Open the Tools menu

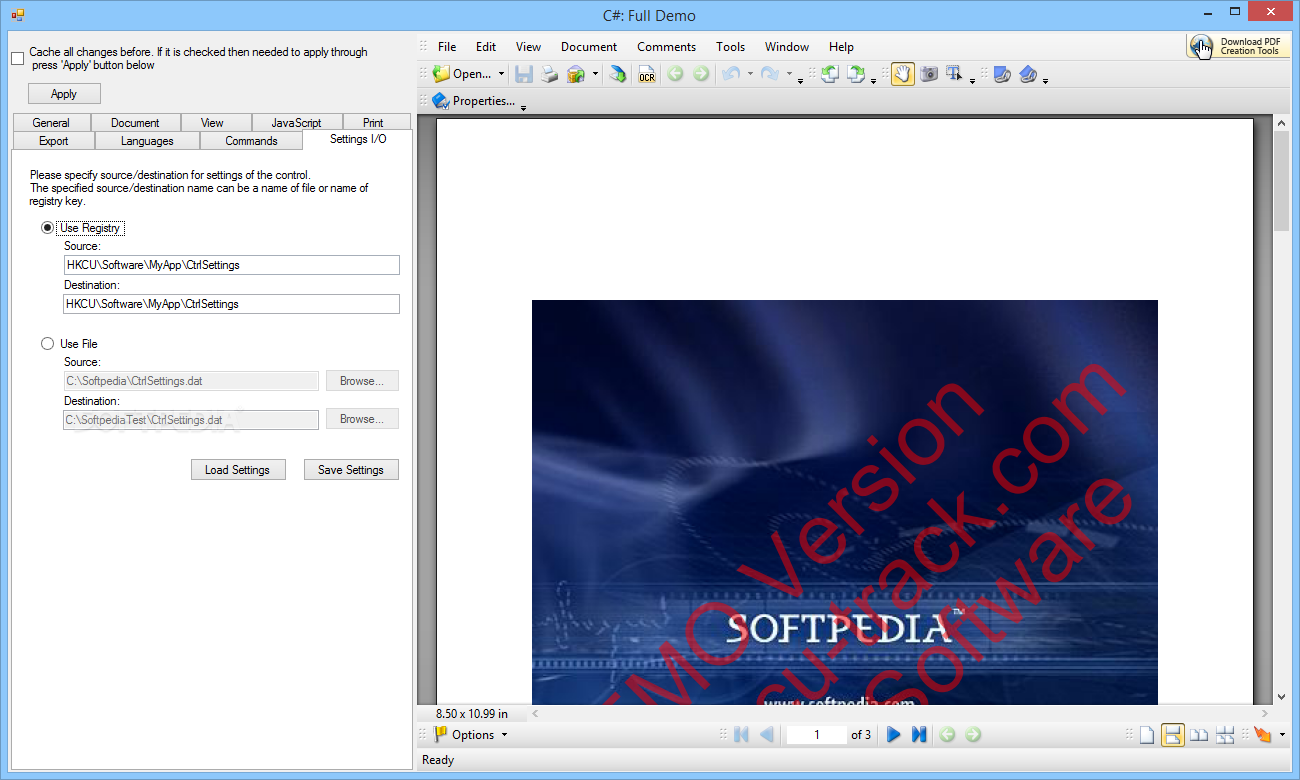coord(730,47)
